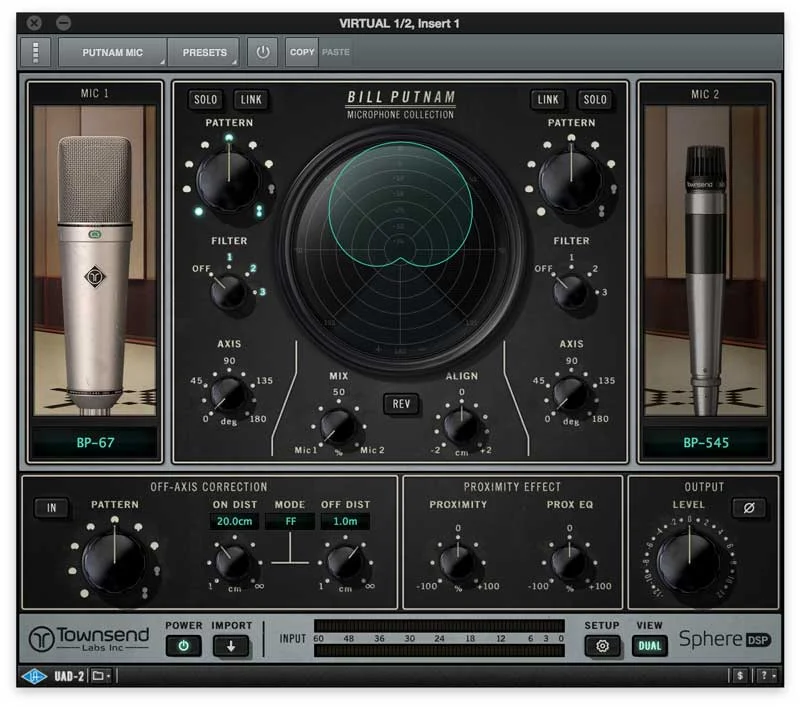
Task: Click the Mic 1 PATTERN knob
Action: (x=228, y=180)
